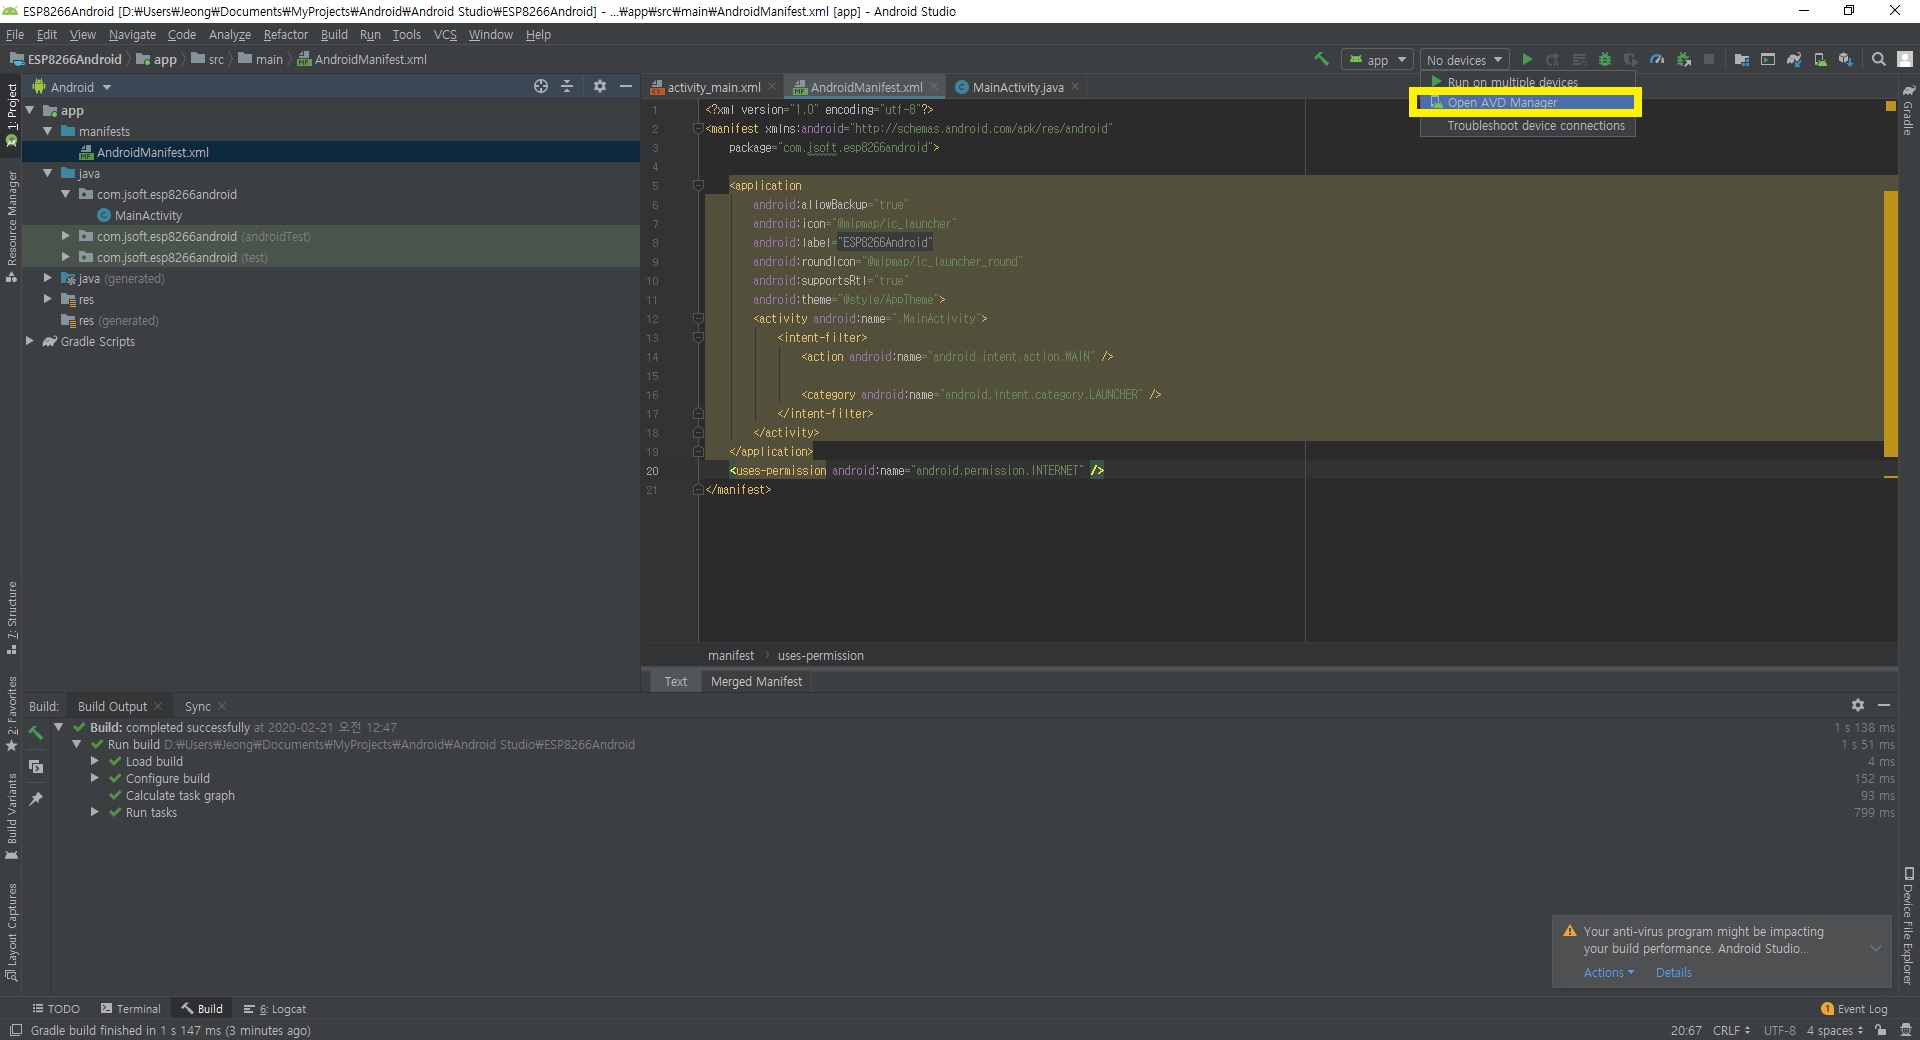Click the stop square icon in toolbar
The height and width of the screenshot is (1040, 1920).
1709,60
